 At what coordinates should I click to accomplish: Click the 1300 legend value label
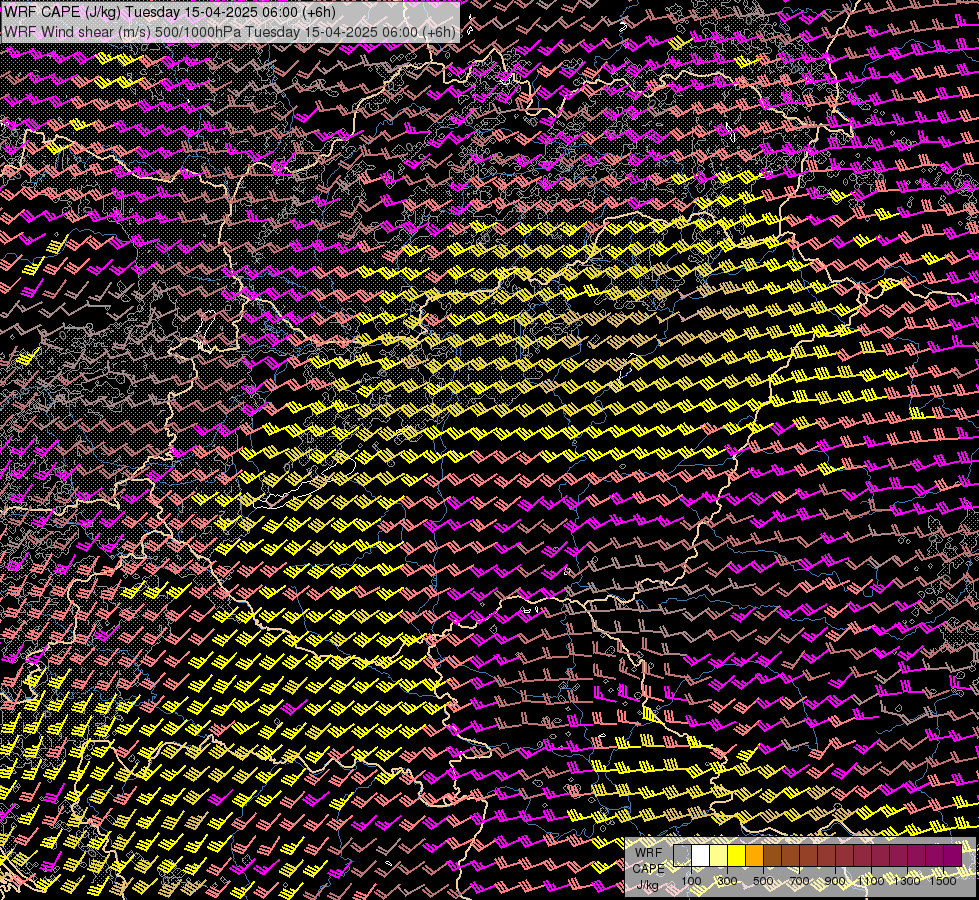907,881
